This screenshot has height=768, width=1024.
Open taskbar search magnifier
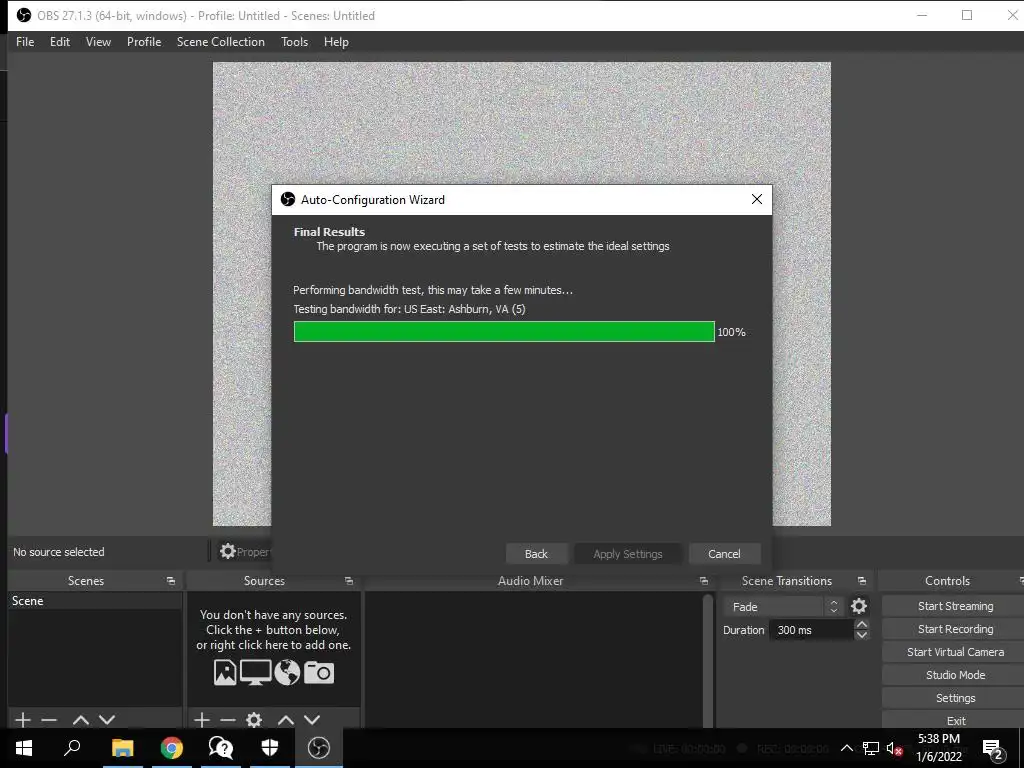click(x=72, y=748)
